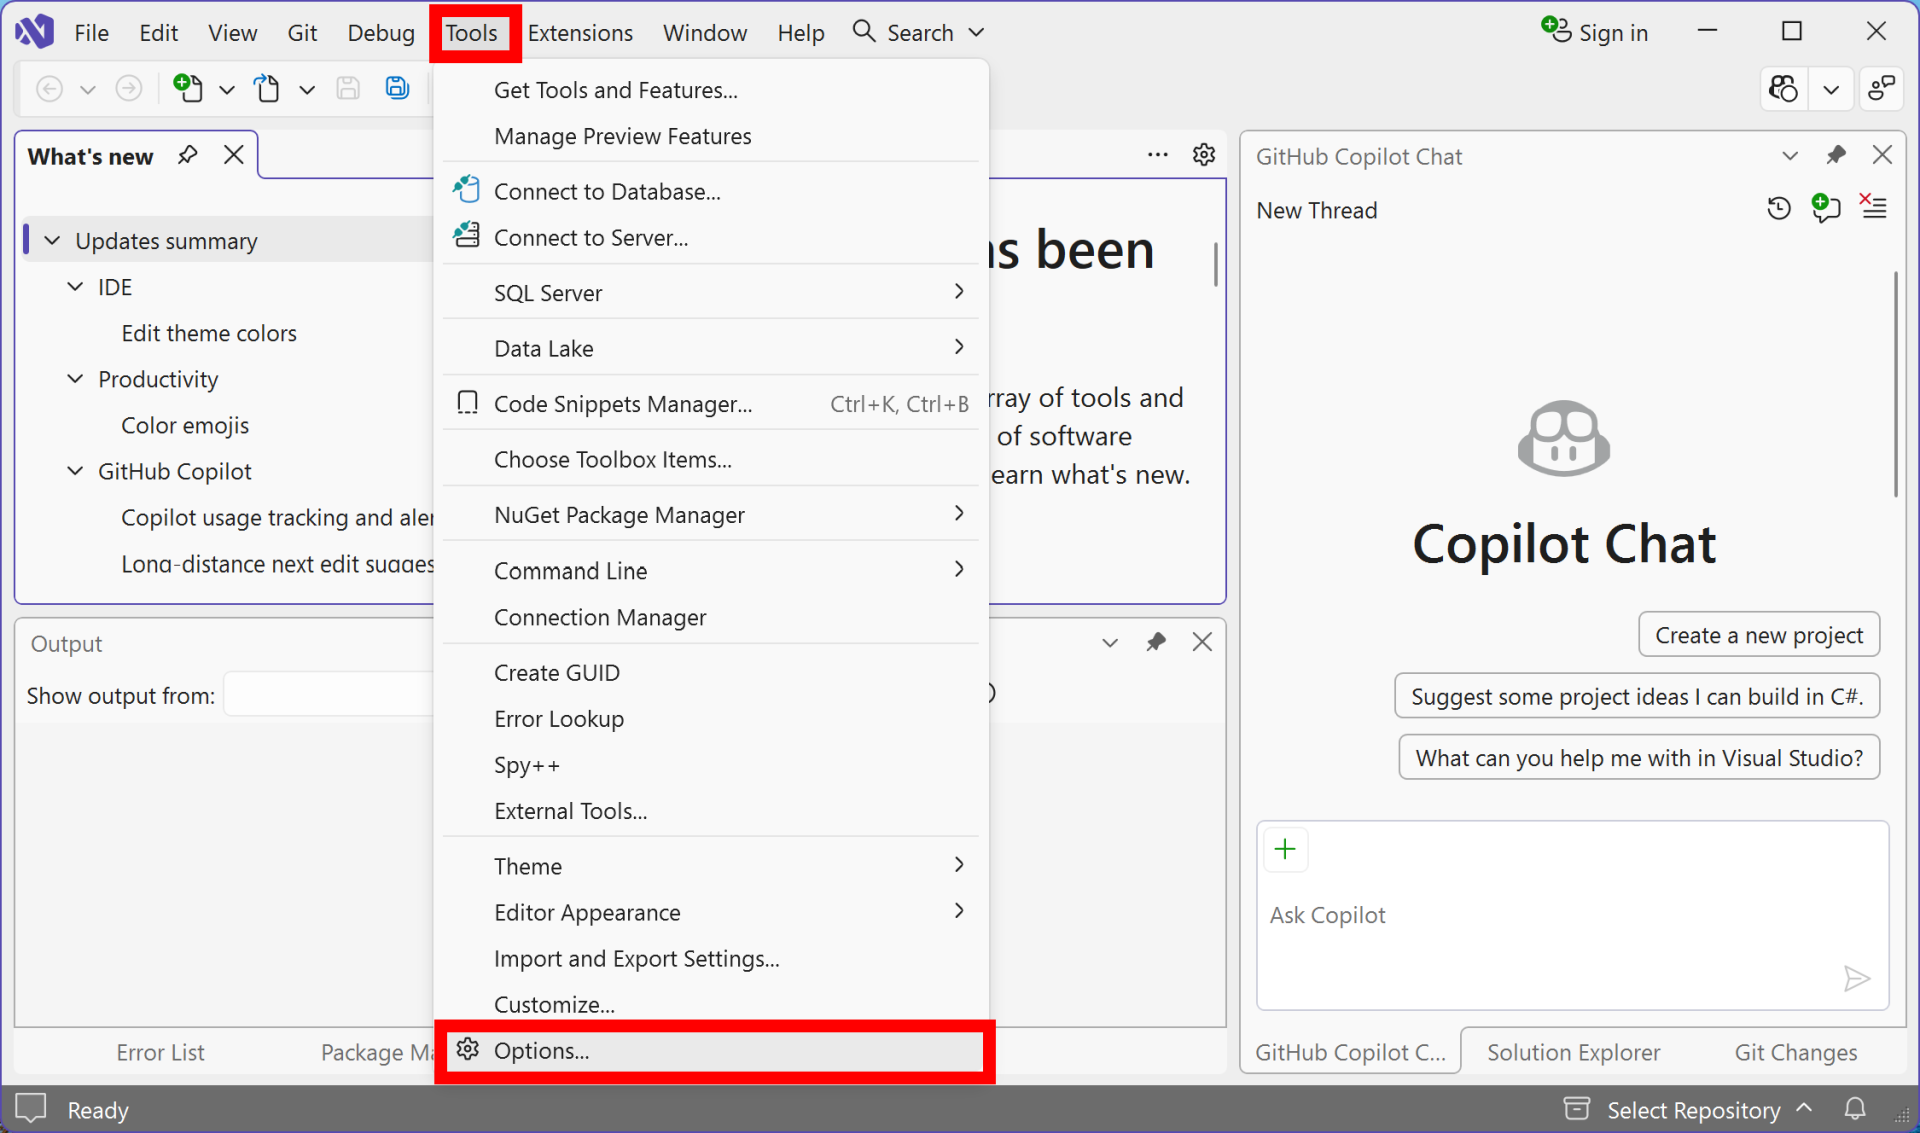Open the What's new settings gear
1920x1133 pixels.
1204,155
